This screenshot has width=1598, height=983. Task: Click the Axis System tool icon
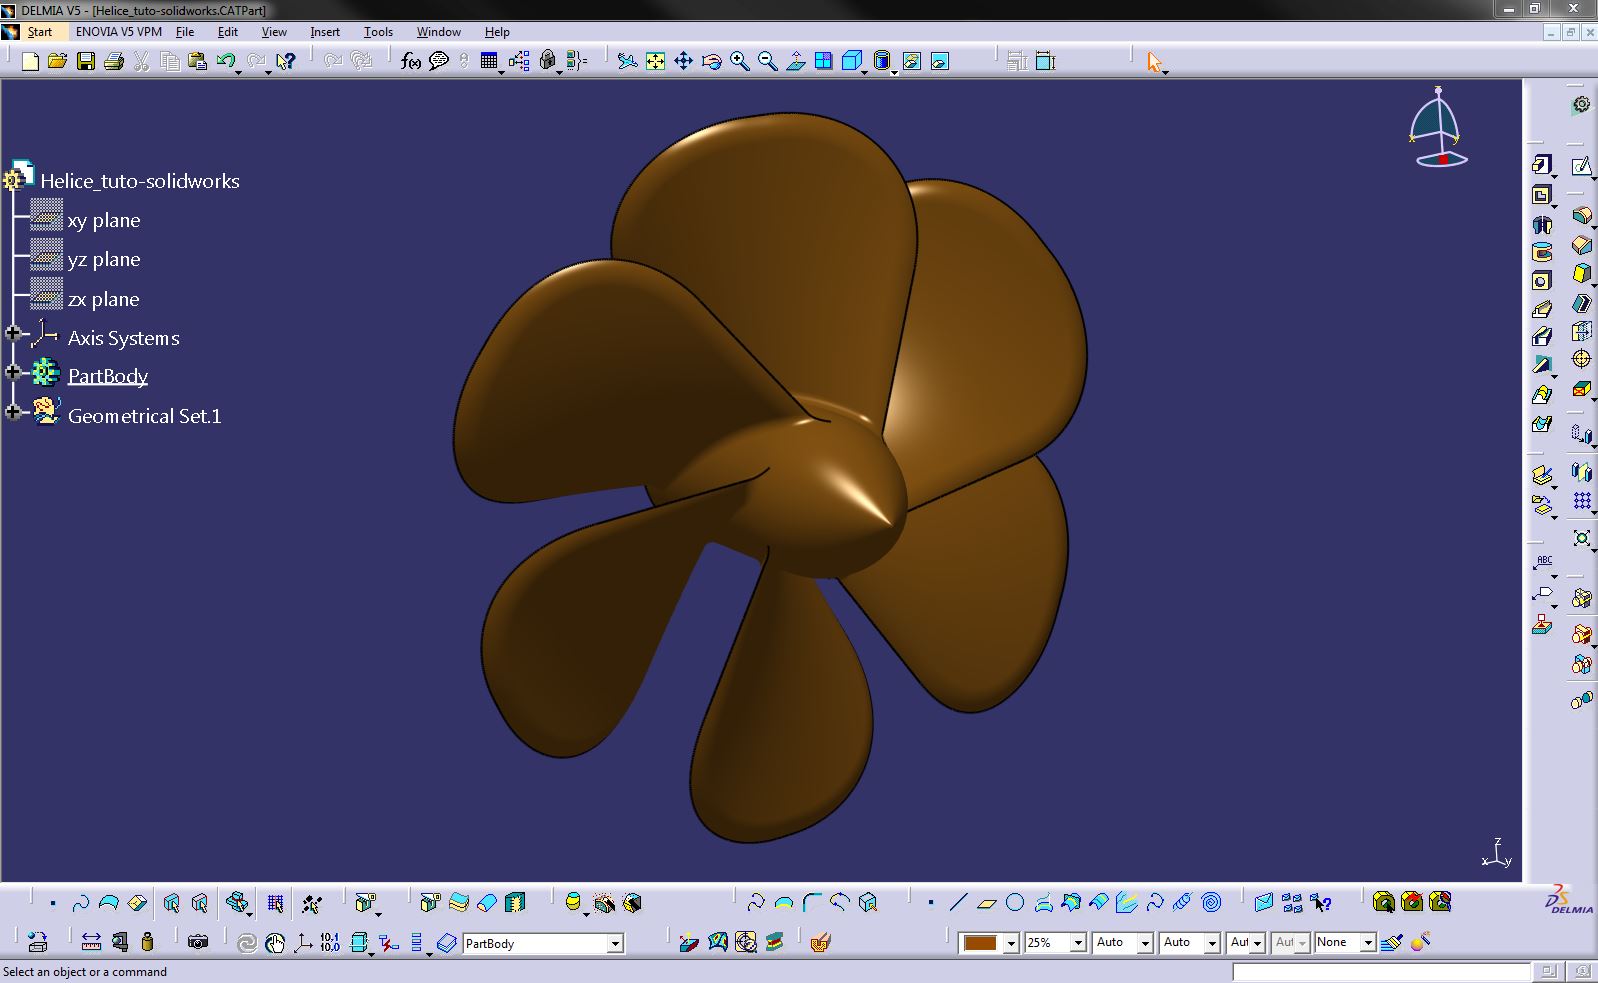pyautogui.click(x=302, y=942)
